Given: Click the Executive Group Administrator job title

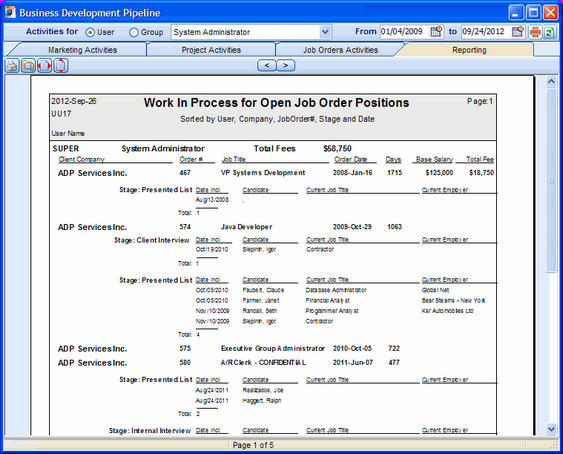Looking at the screenshot, I should click(x=273, y=348).
